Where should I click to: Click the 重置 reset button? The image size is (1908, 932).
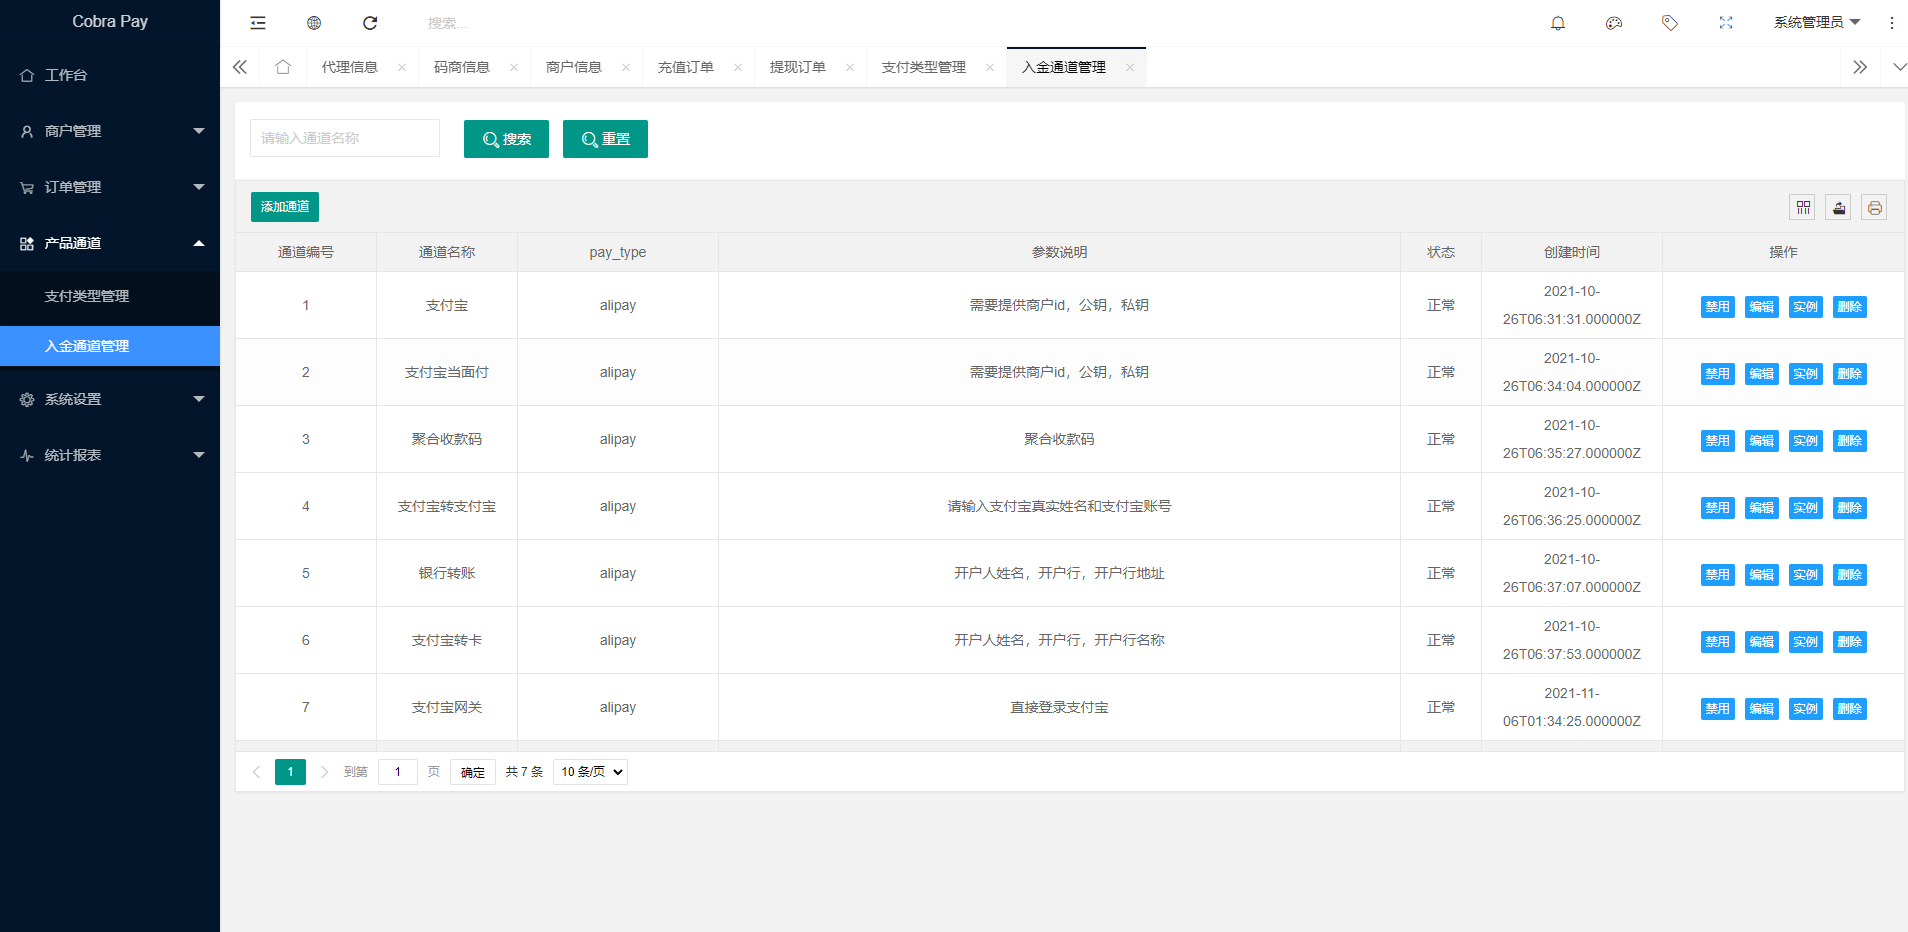pos(605,138)
